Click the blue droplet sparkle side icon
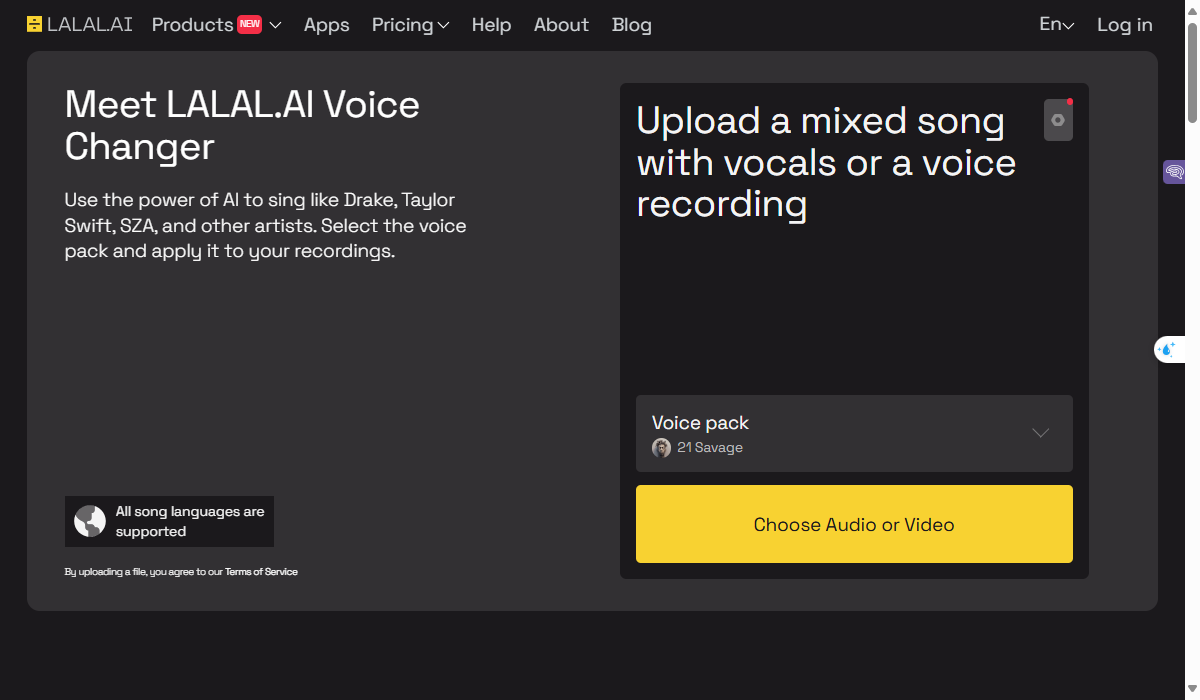 (1167, 349)
